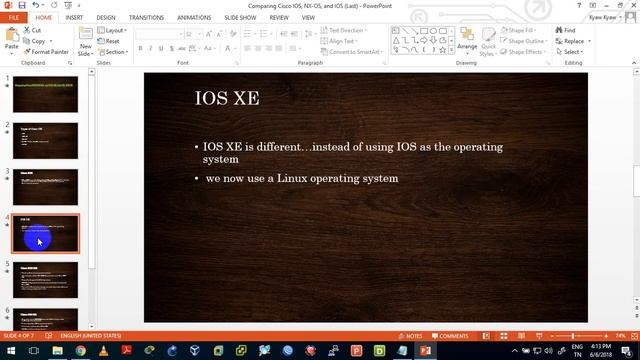Click zoom in plus button

[606, 336]
